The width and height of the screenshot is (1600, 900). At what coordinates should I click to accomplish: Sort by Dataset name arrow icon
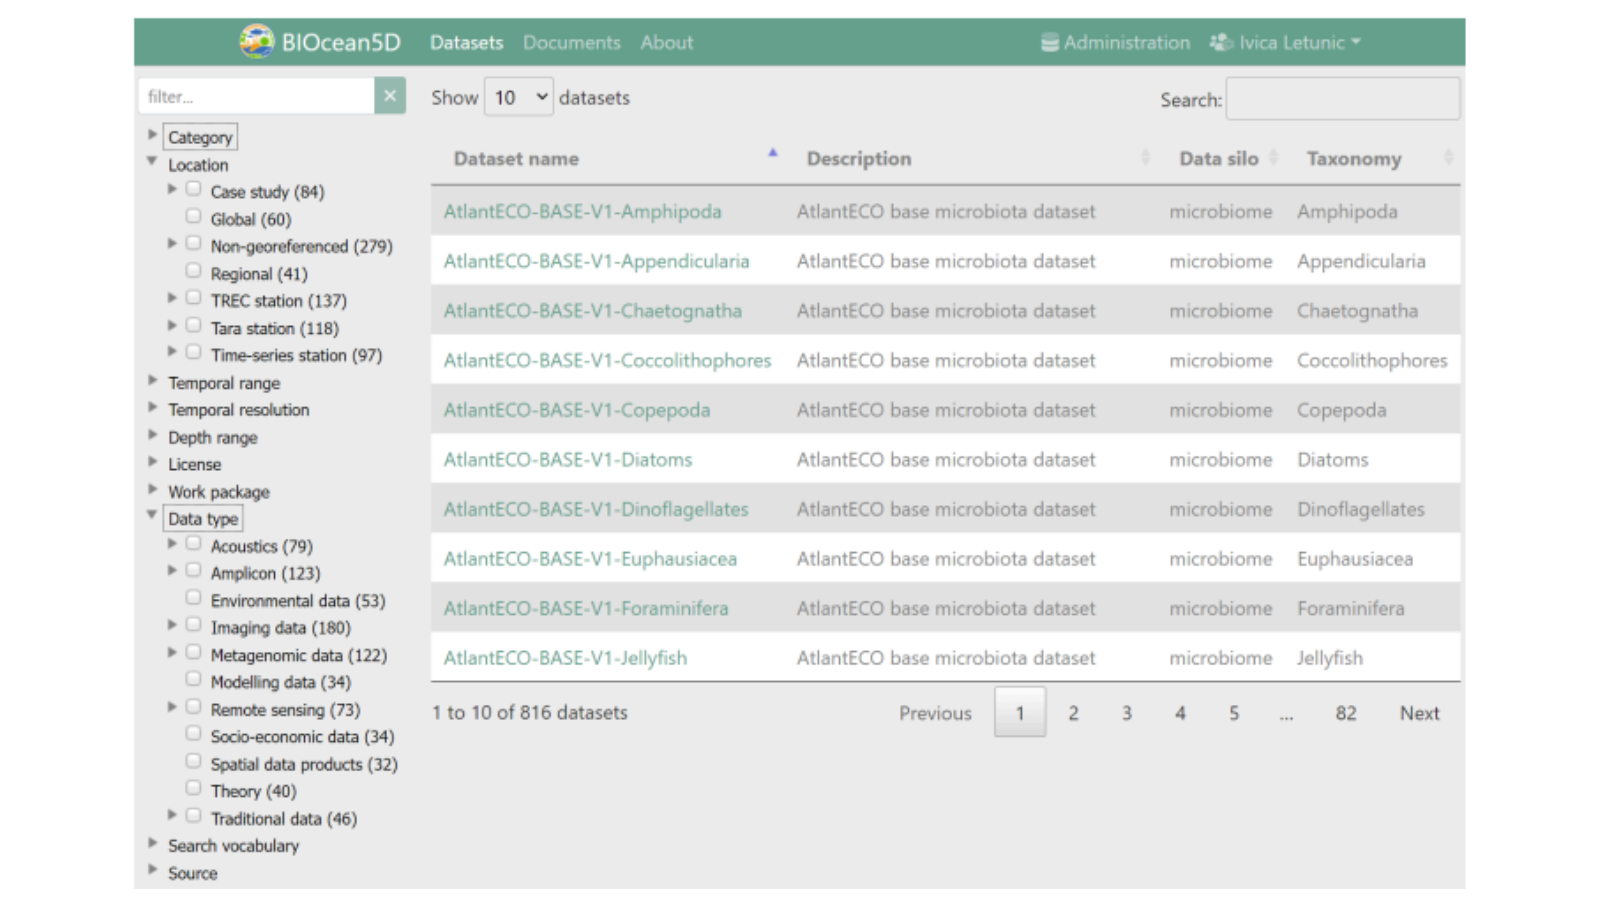click(772, 154)
